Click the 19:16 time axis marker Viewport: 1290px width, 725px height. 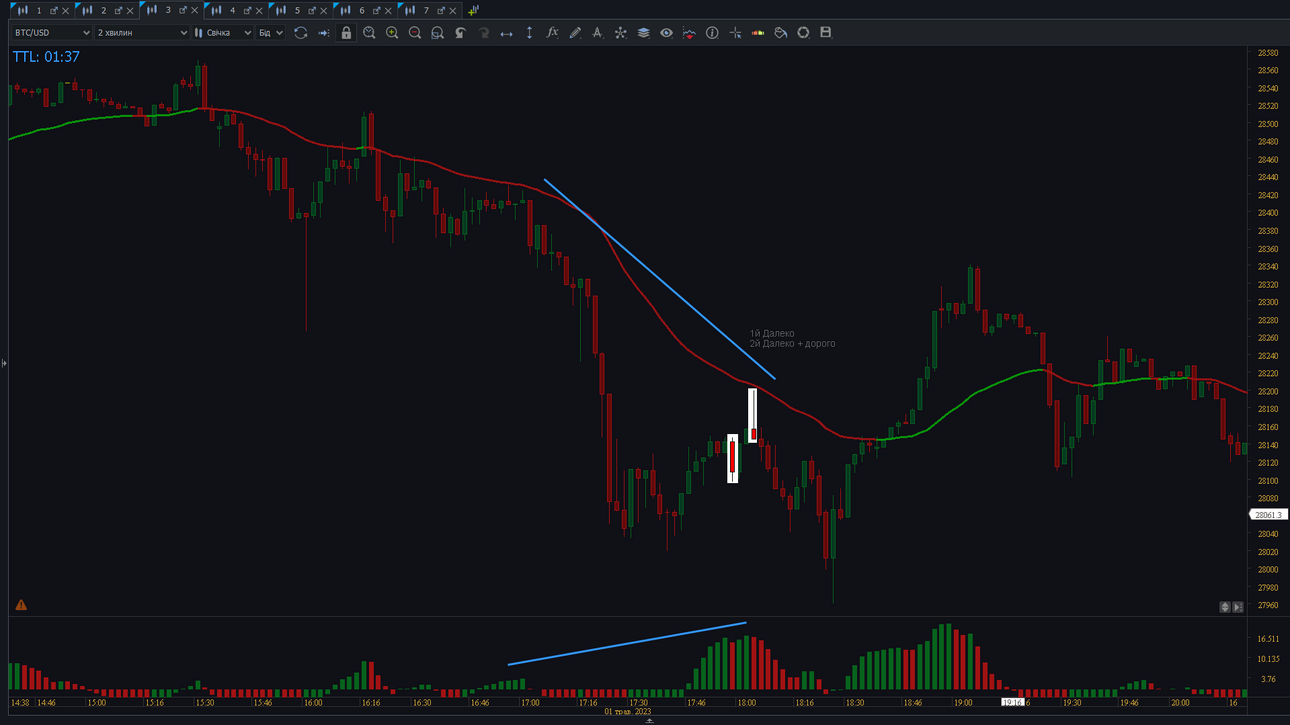[1013, 703]
